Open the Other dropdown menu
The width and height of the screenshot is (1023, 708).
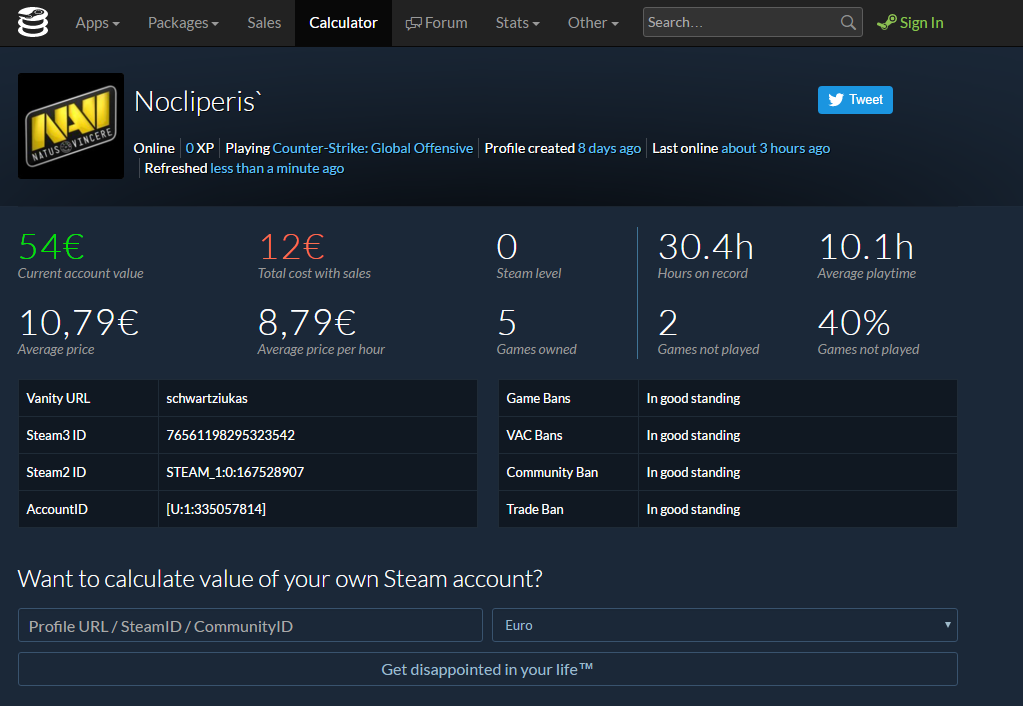(x=593, y=23)
